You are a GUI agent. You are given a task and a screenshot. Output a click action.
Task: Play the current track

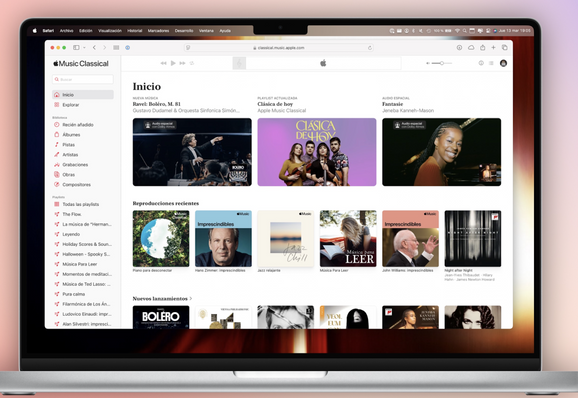point(173,63)
